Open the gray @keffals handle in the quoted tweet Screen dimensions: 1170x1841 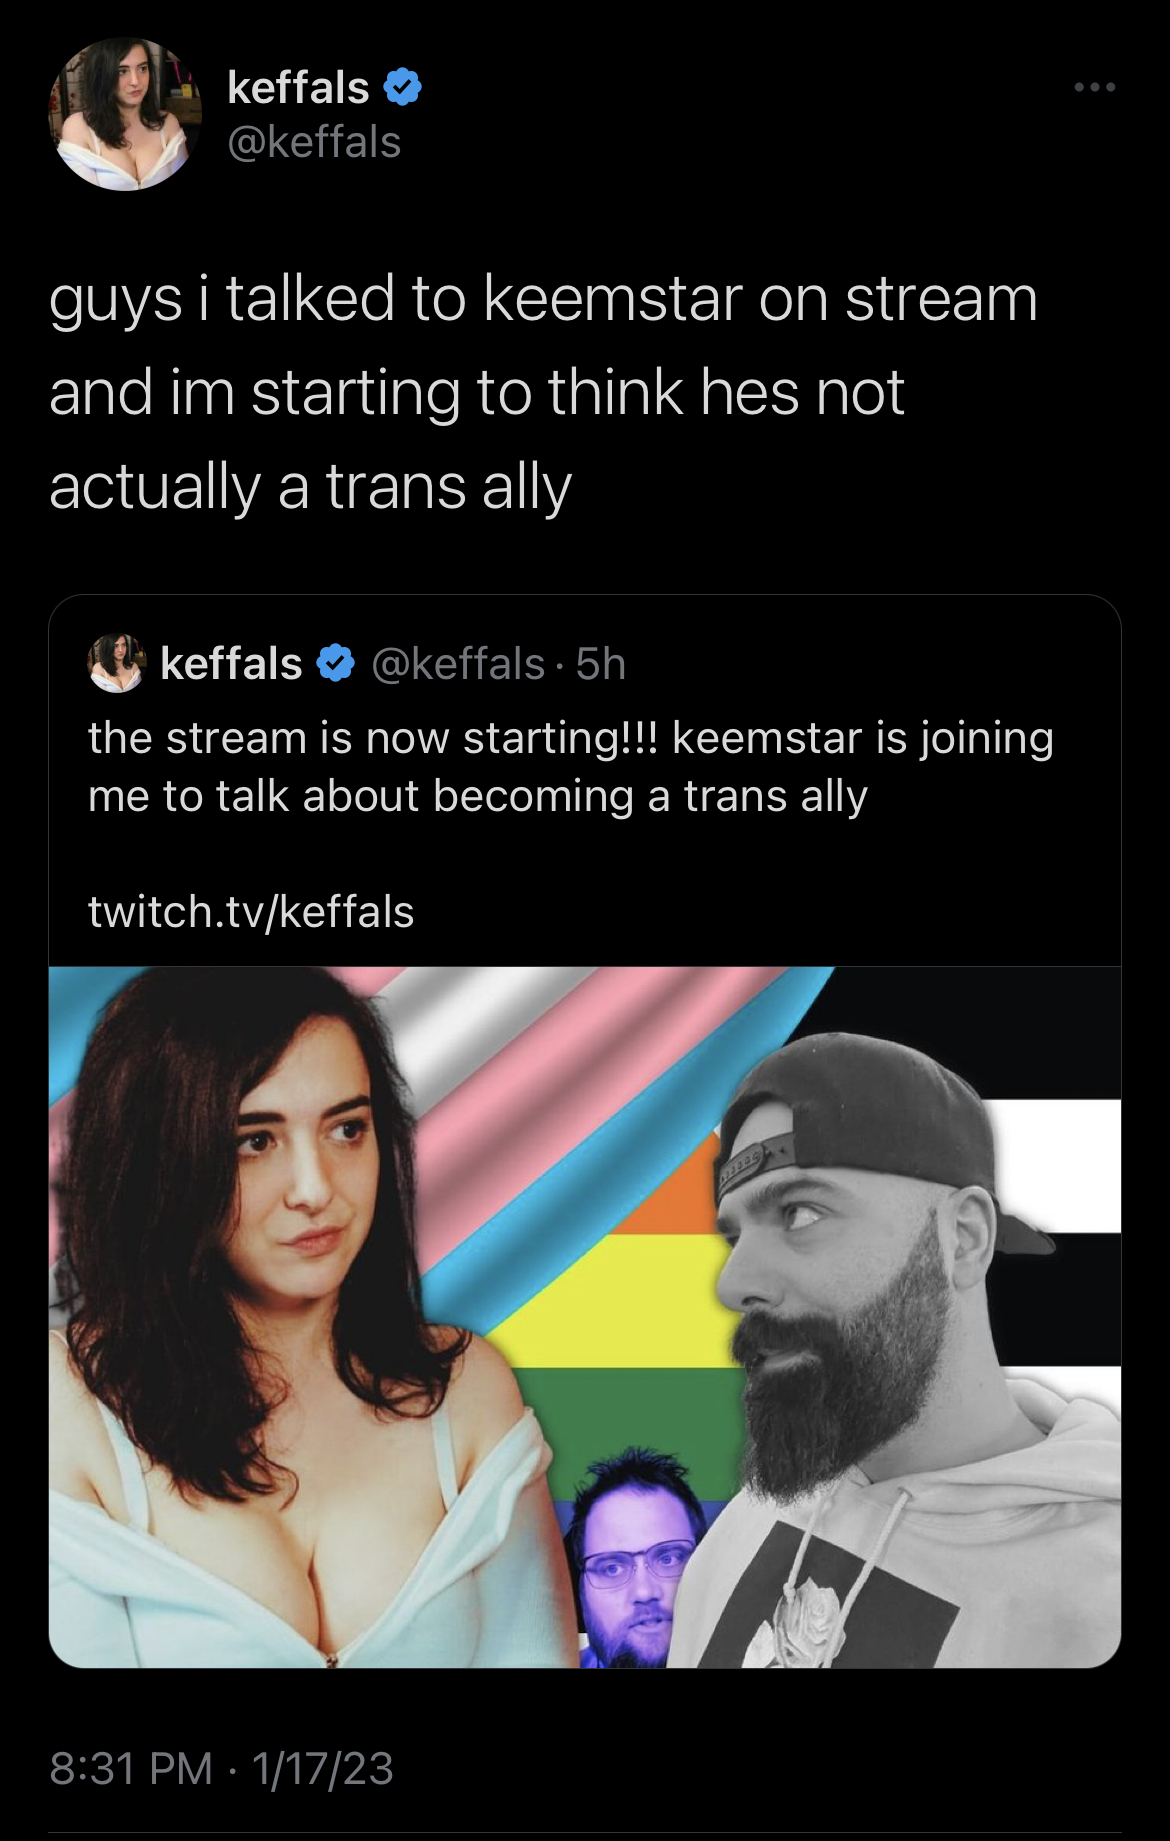(458, 664)
